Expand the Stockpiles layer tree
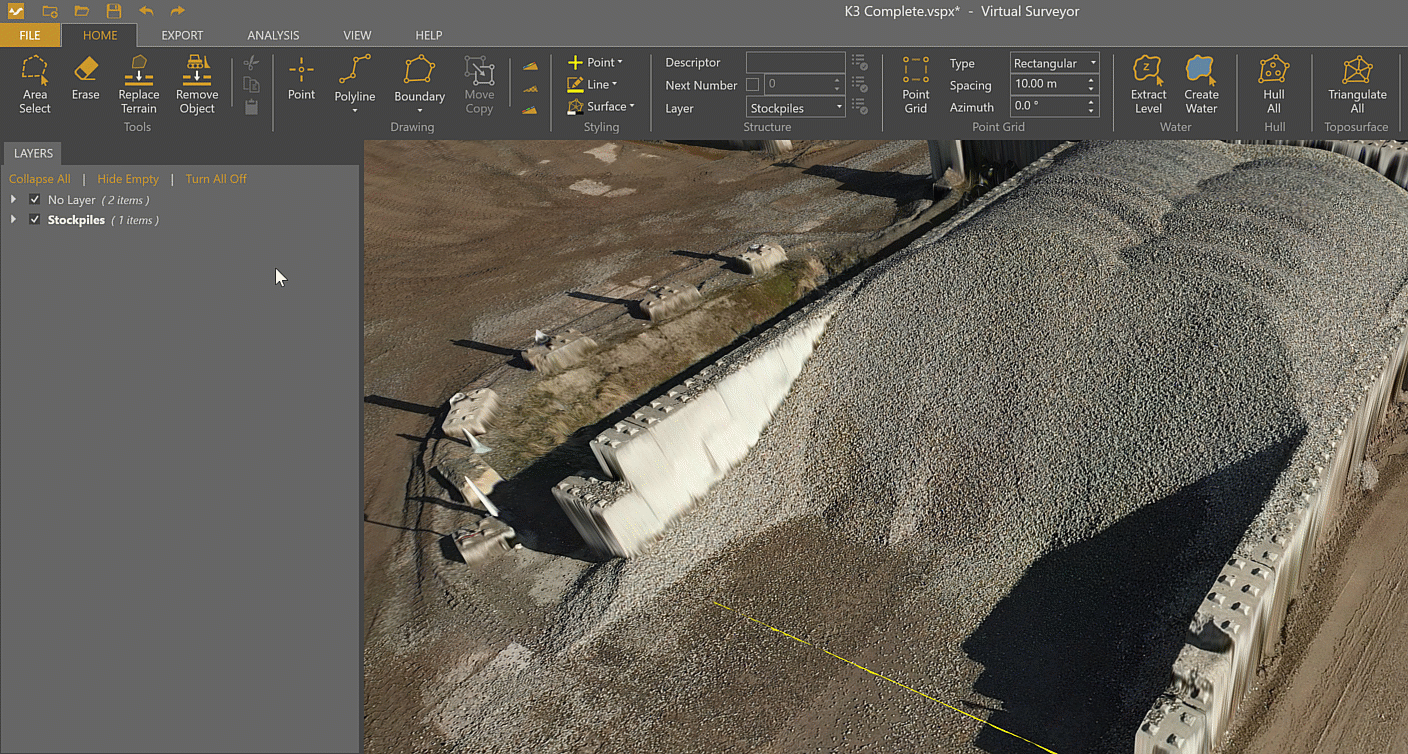The height and width of the screenshot is (754, 1408). 14,219
